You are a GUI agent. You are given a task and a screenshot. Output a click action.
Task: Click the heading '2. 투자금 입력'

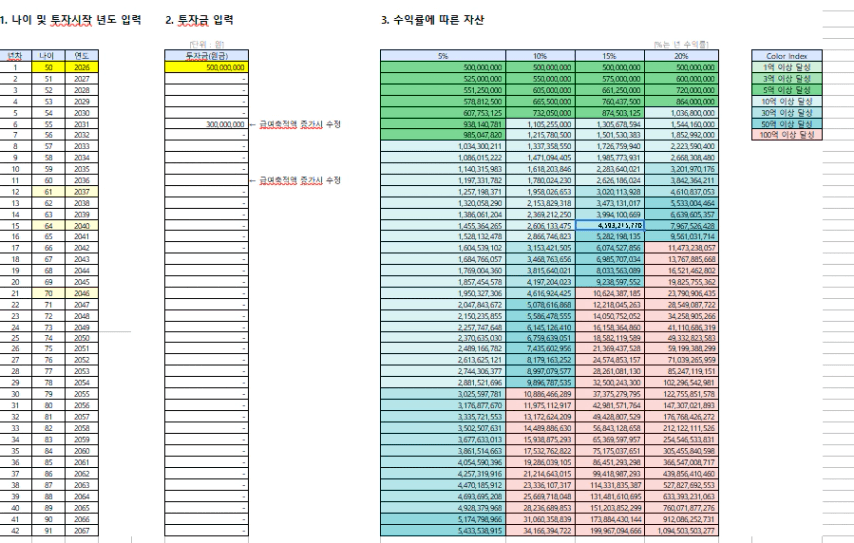(x=199, y=20)
